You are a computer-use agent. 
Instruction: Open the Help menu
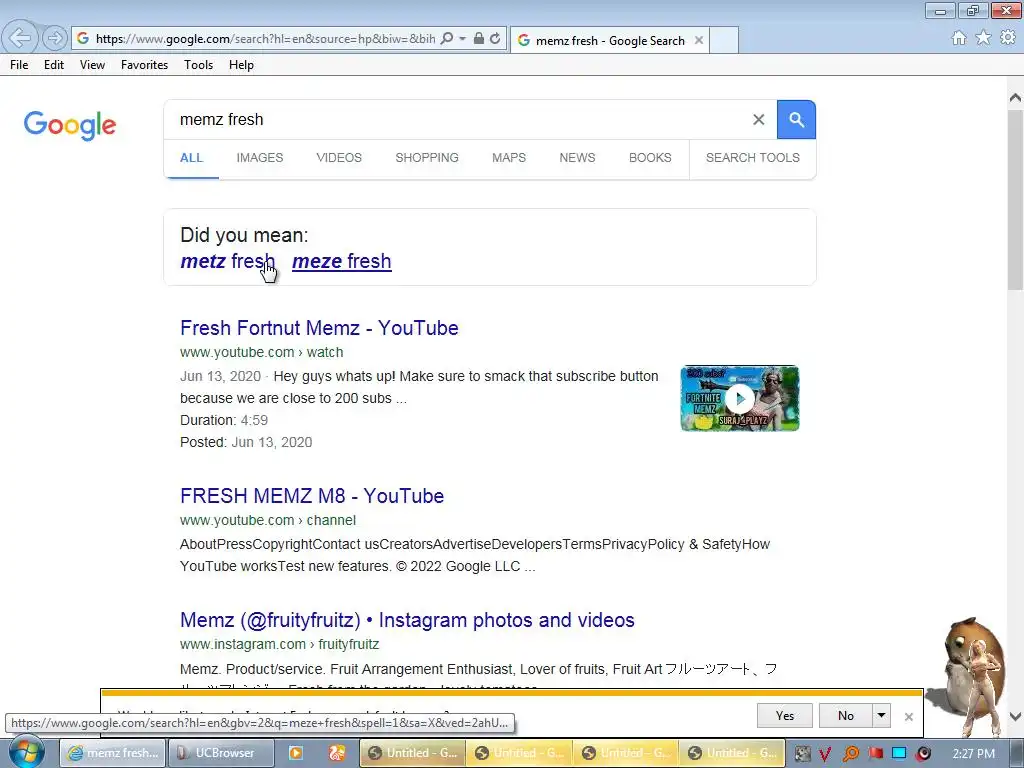(x=241, y=65)
